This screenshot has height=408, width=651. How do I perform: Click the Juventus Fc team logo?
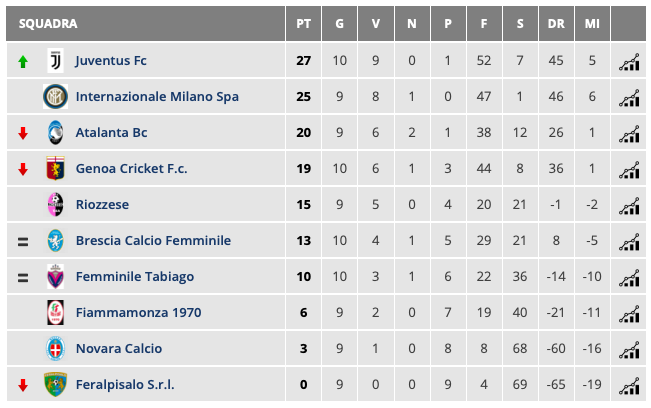(55, 61)
